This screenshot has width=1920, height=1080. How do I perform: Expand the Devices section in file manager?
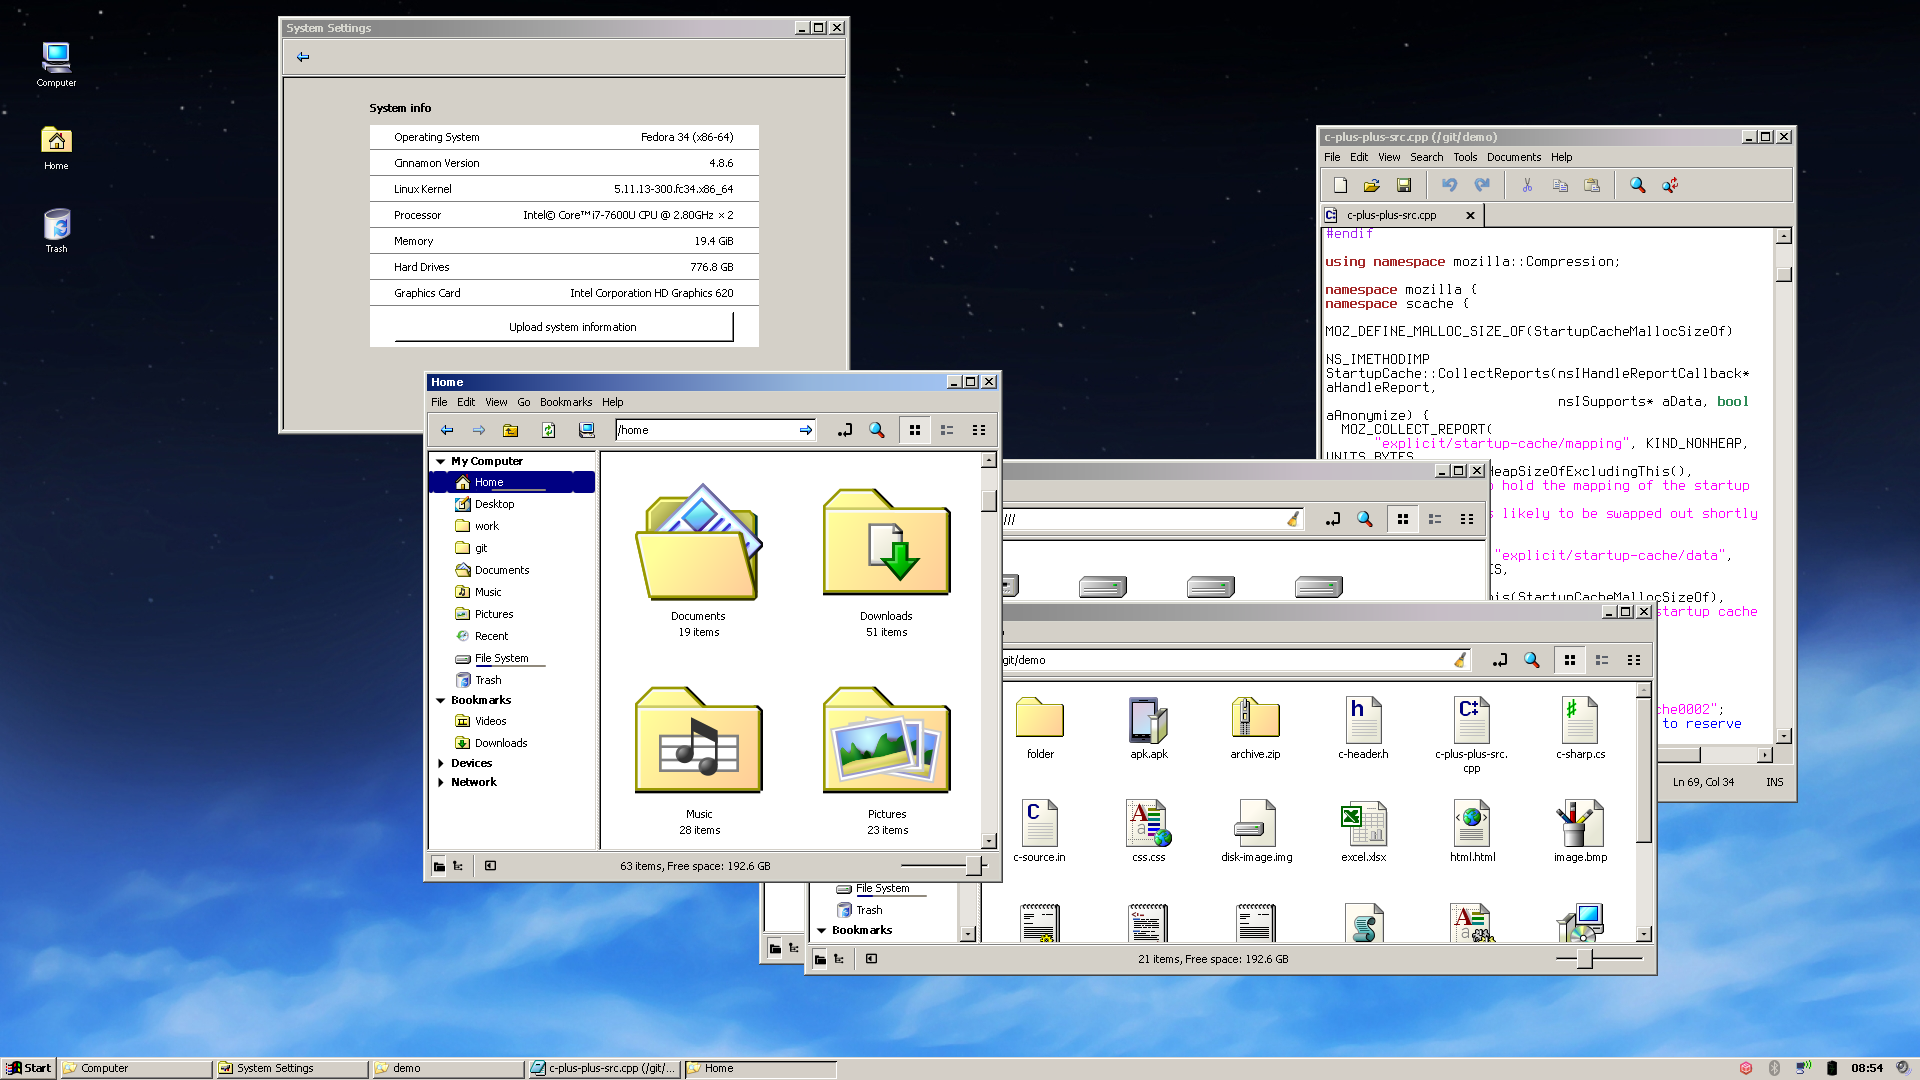440,762
